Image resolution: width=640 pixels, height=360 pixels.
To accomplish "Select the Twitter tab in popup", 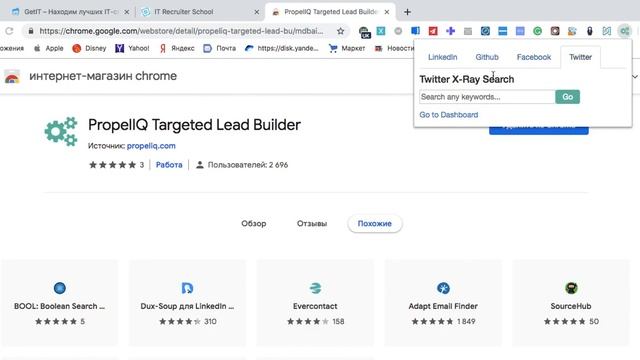I will click(580, 57).
